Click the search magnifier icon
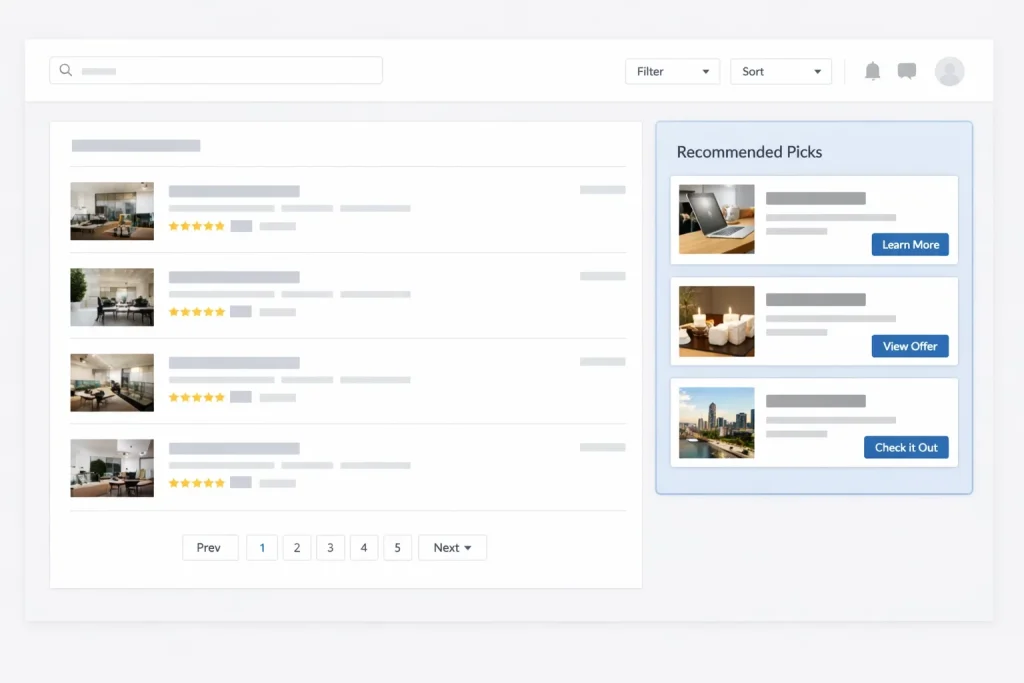Screen dimensions: 1024x683 pos(66,70)
